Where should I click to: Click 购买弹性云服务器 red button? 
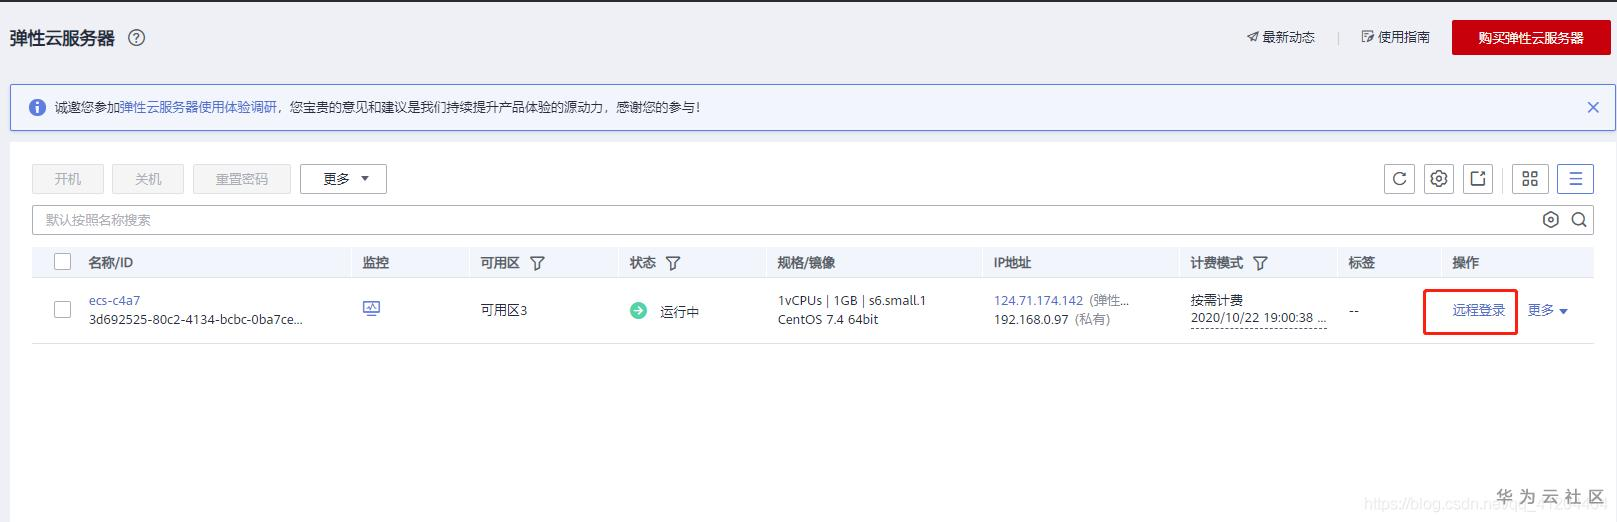(x=1531, y=37)
